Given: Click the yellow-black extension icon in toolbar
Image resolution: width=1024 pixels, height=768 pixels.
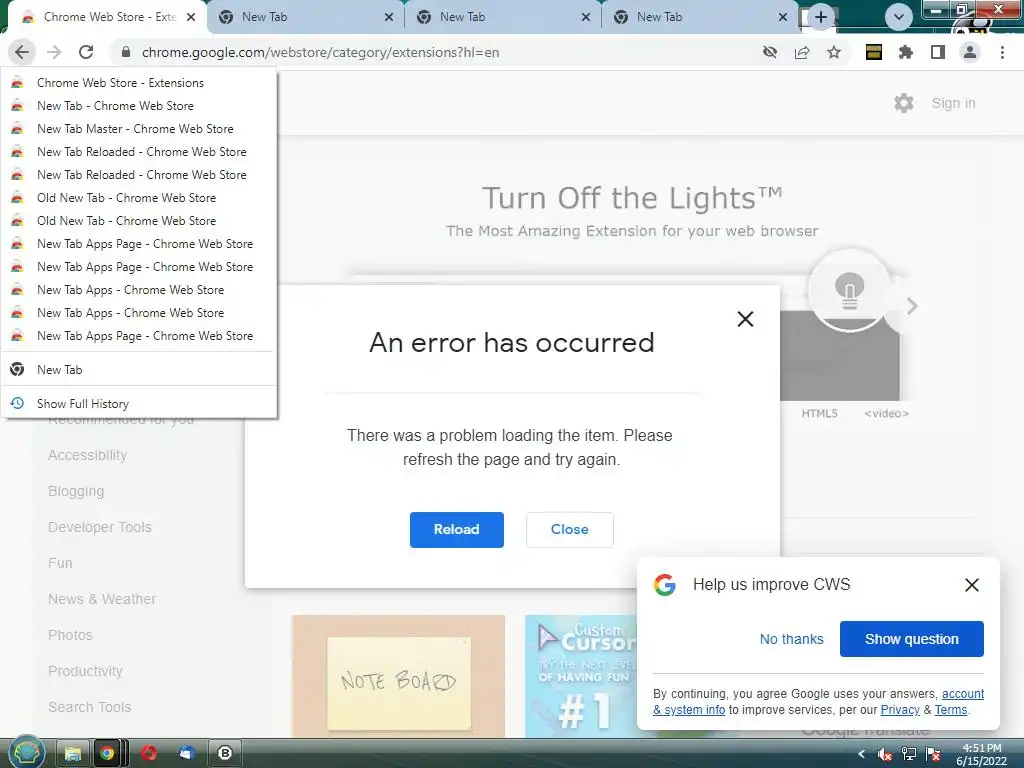Looking at the screenshot, I should [x=874, y=52].
